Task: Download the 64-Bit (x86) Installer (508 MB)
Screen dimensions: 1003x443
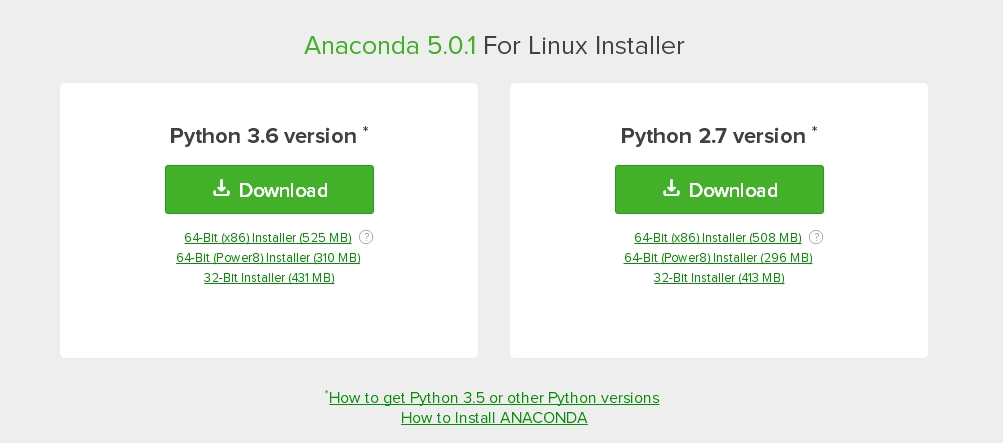Action: pyautogui.click(x=718, y=238)
